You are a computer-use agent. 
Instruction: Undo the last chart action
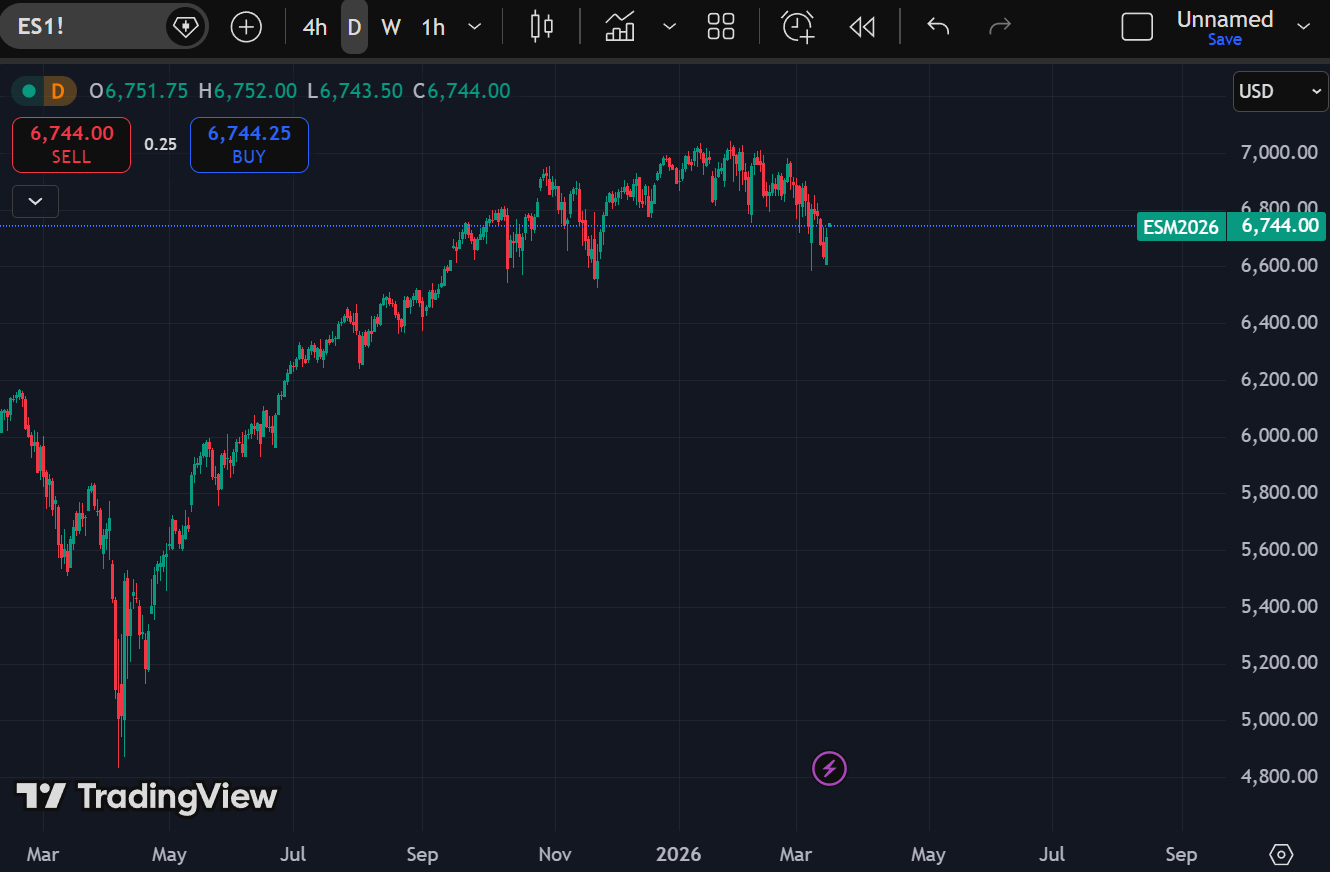click(x=938, y=27)
